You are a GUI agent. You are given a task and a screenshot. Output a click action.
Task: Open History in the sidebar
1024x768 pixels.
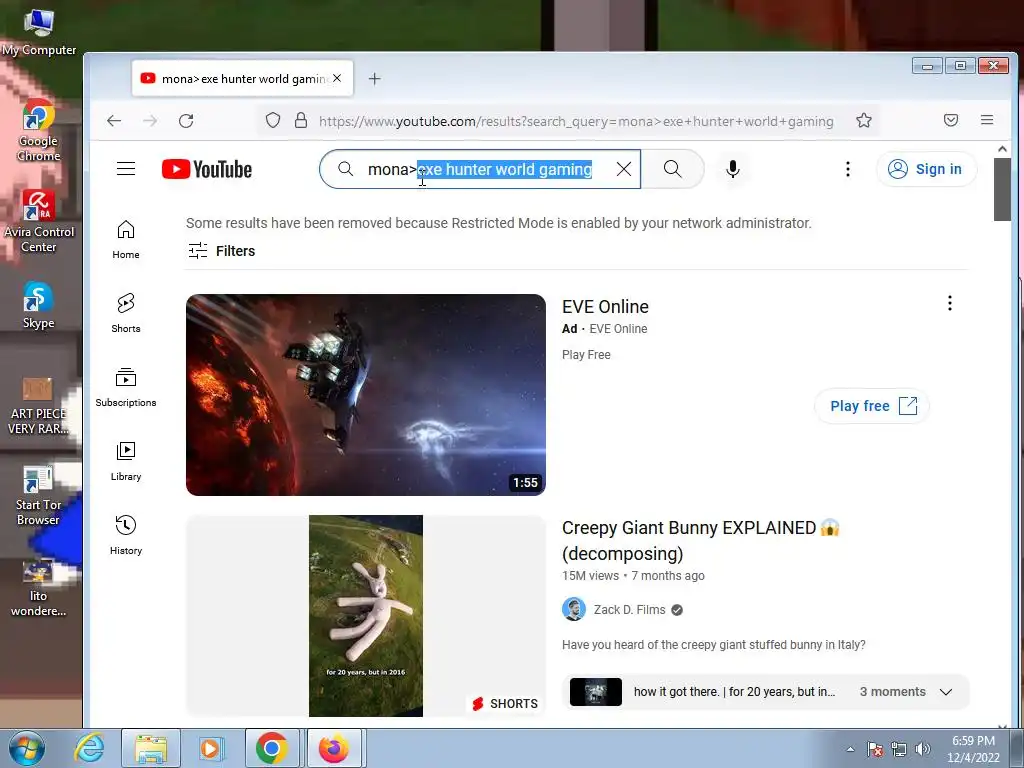click(126, 536)
